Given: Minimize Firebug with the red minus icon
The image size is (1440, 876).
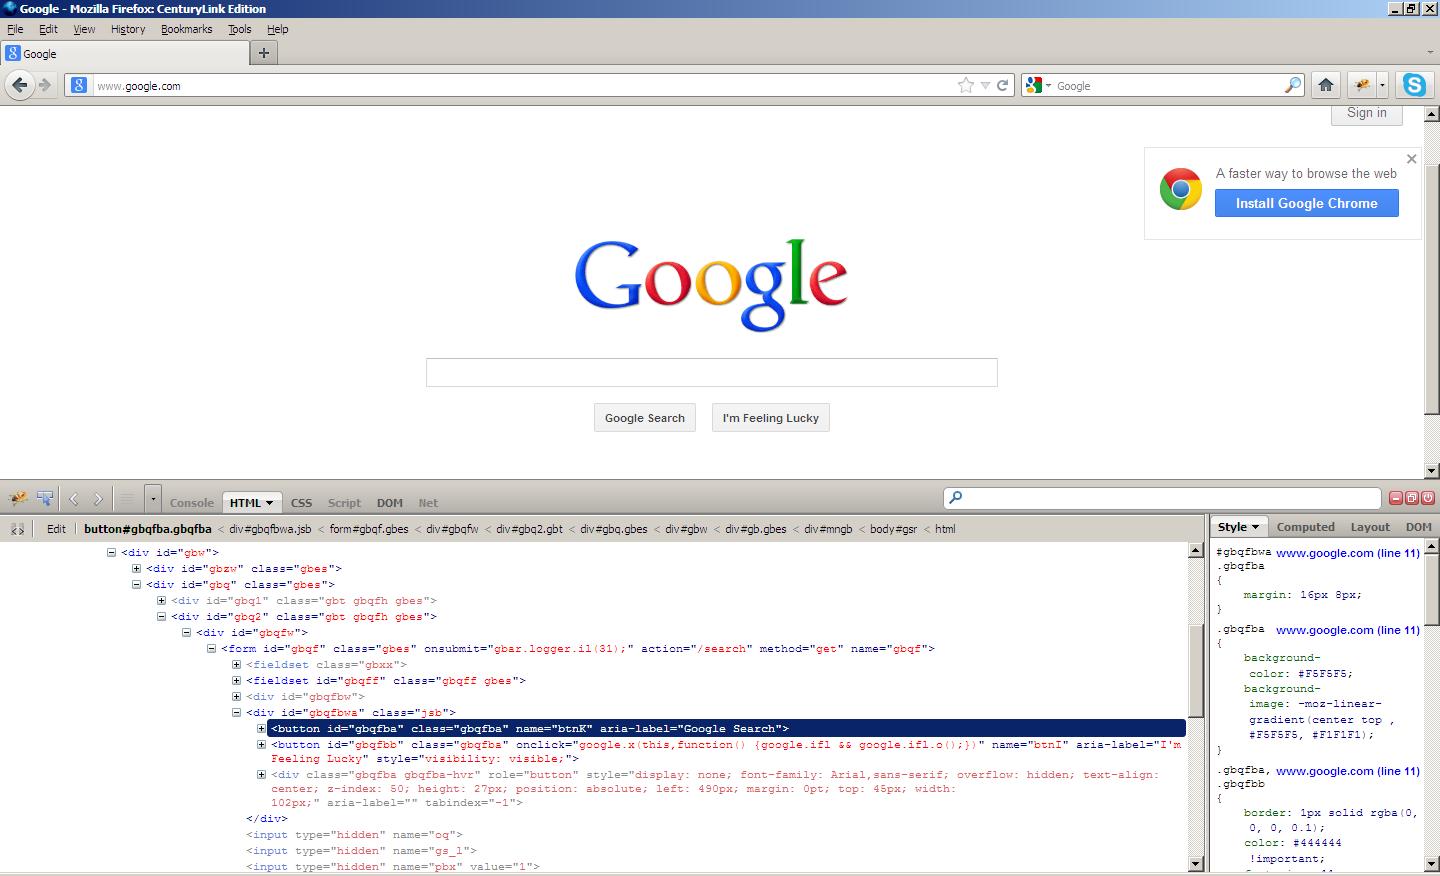Looking at the screenshot, I should (x=1396, y=498).
